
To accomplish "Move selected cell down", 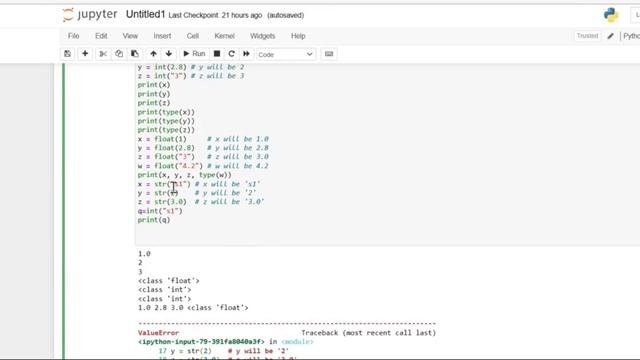I will coord(169,54).
